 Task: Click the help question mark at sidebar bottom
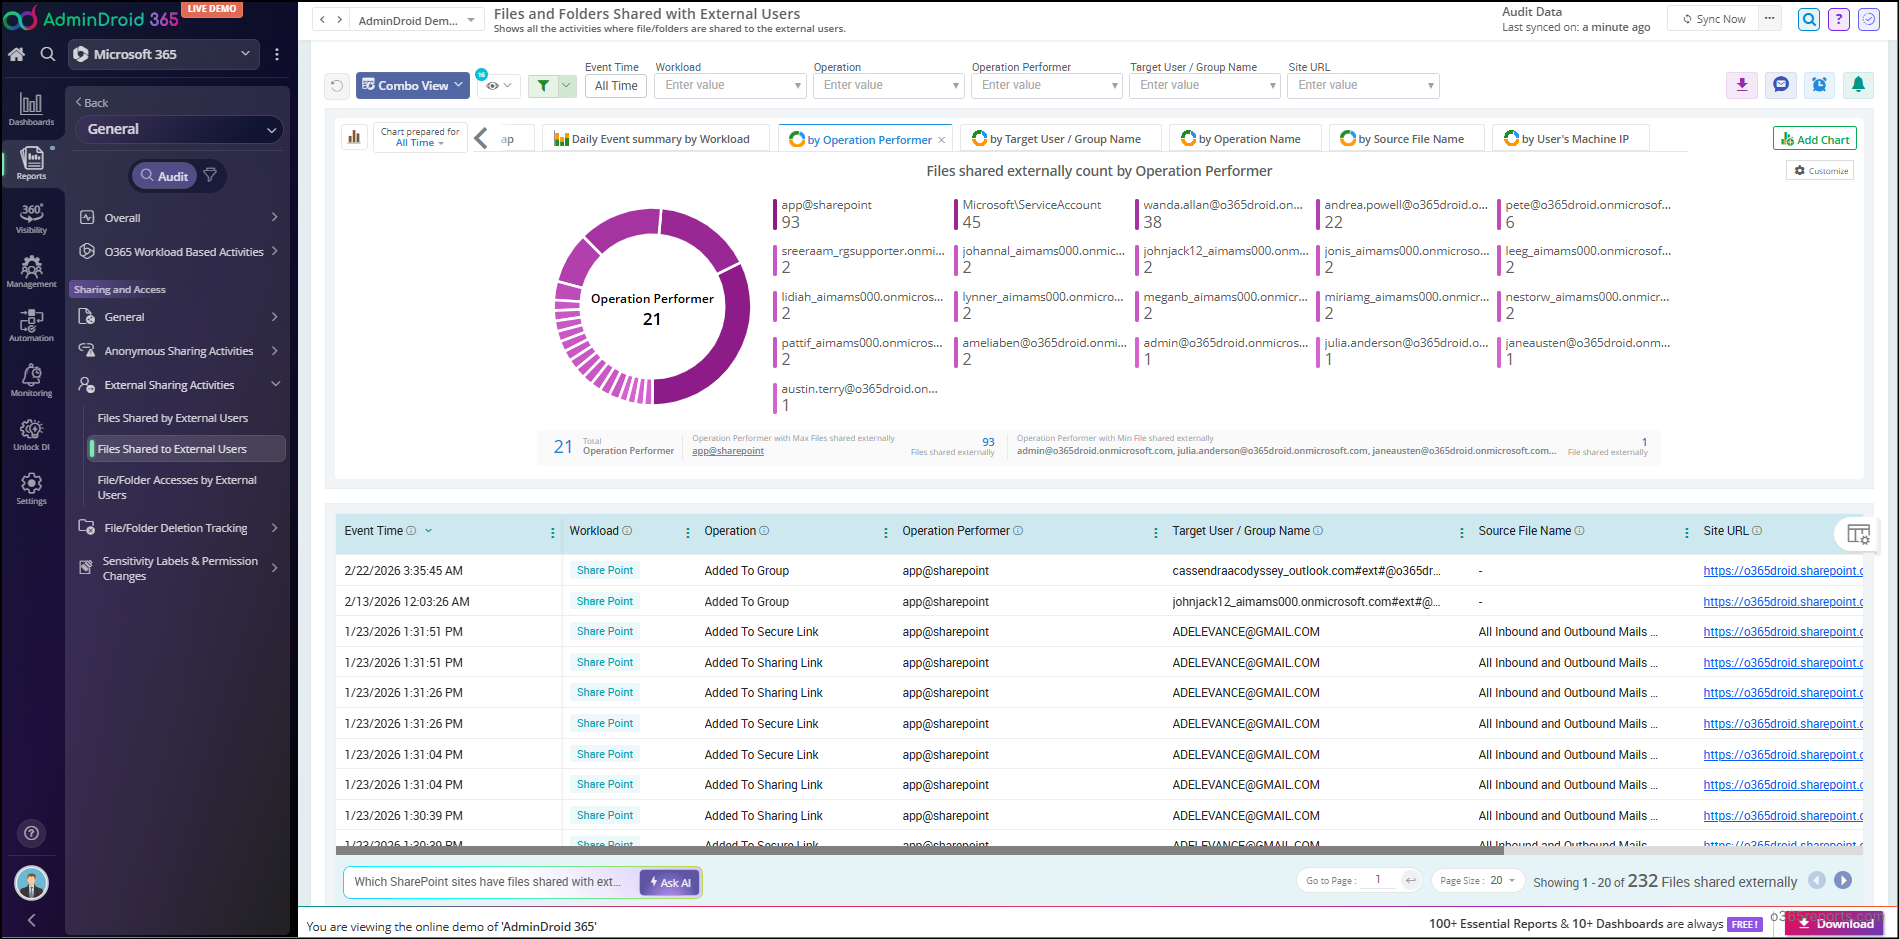click(x=32, y=833)
